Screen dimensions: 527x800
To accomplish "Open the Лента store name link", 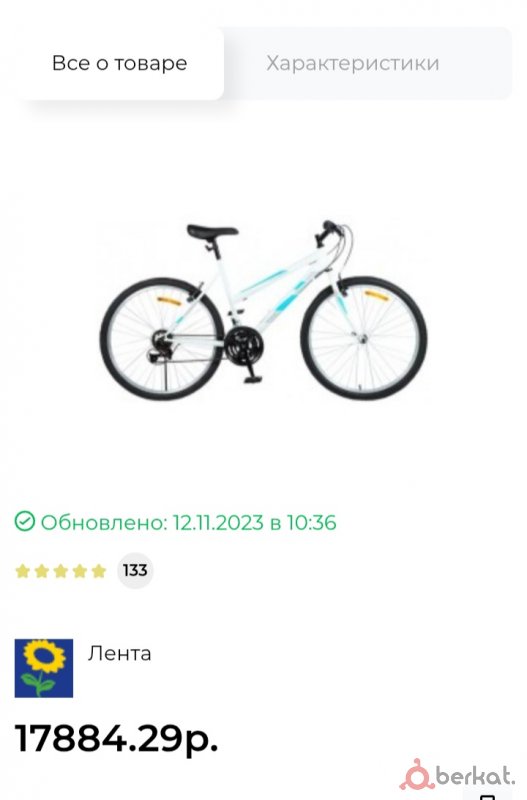I will click(119, 654).
